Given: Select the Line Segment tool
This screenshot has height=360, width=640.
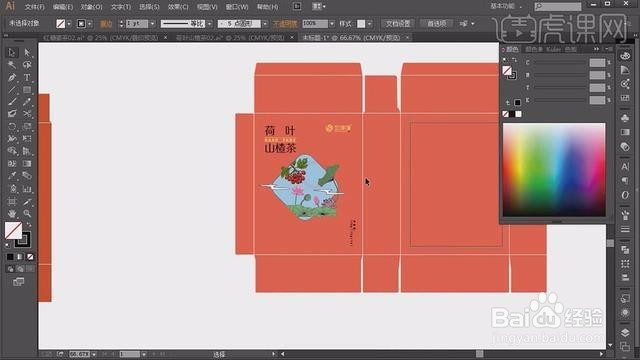Looking at the screenshot, I should coord(12,89).
